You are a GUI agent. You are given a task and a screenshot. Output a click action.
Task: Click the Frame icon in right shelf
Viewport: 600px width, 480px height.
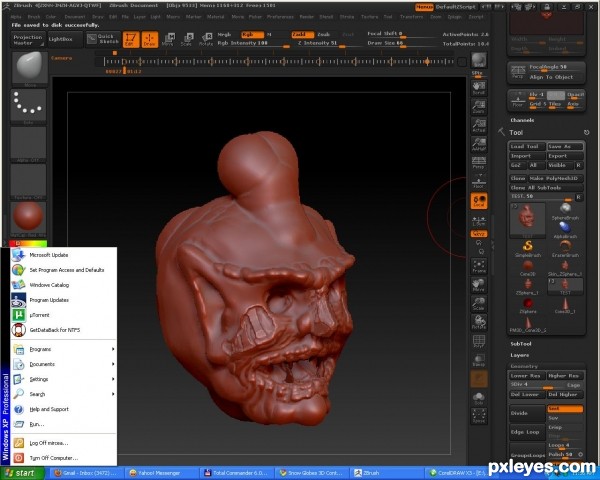479,266
